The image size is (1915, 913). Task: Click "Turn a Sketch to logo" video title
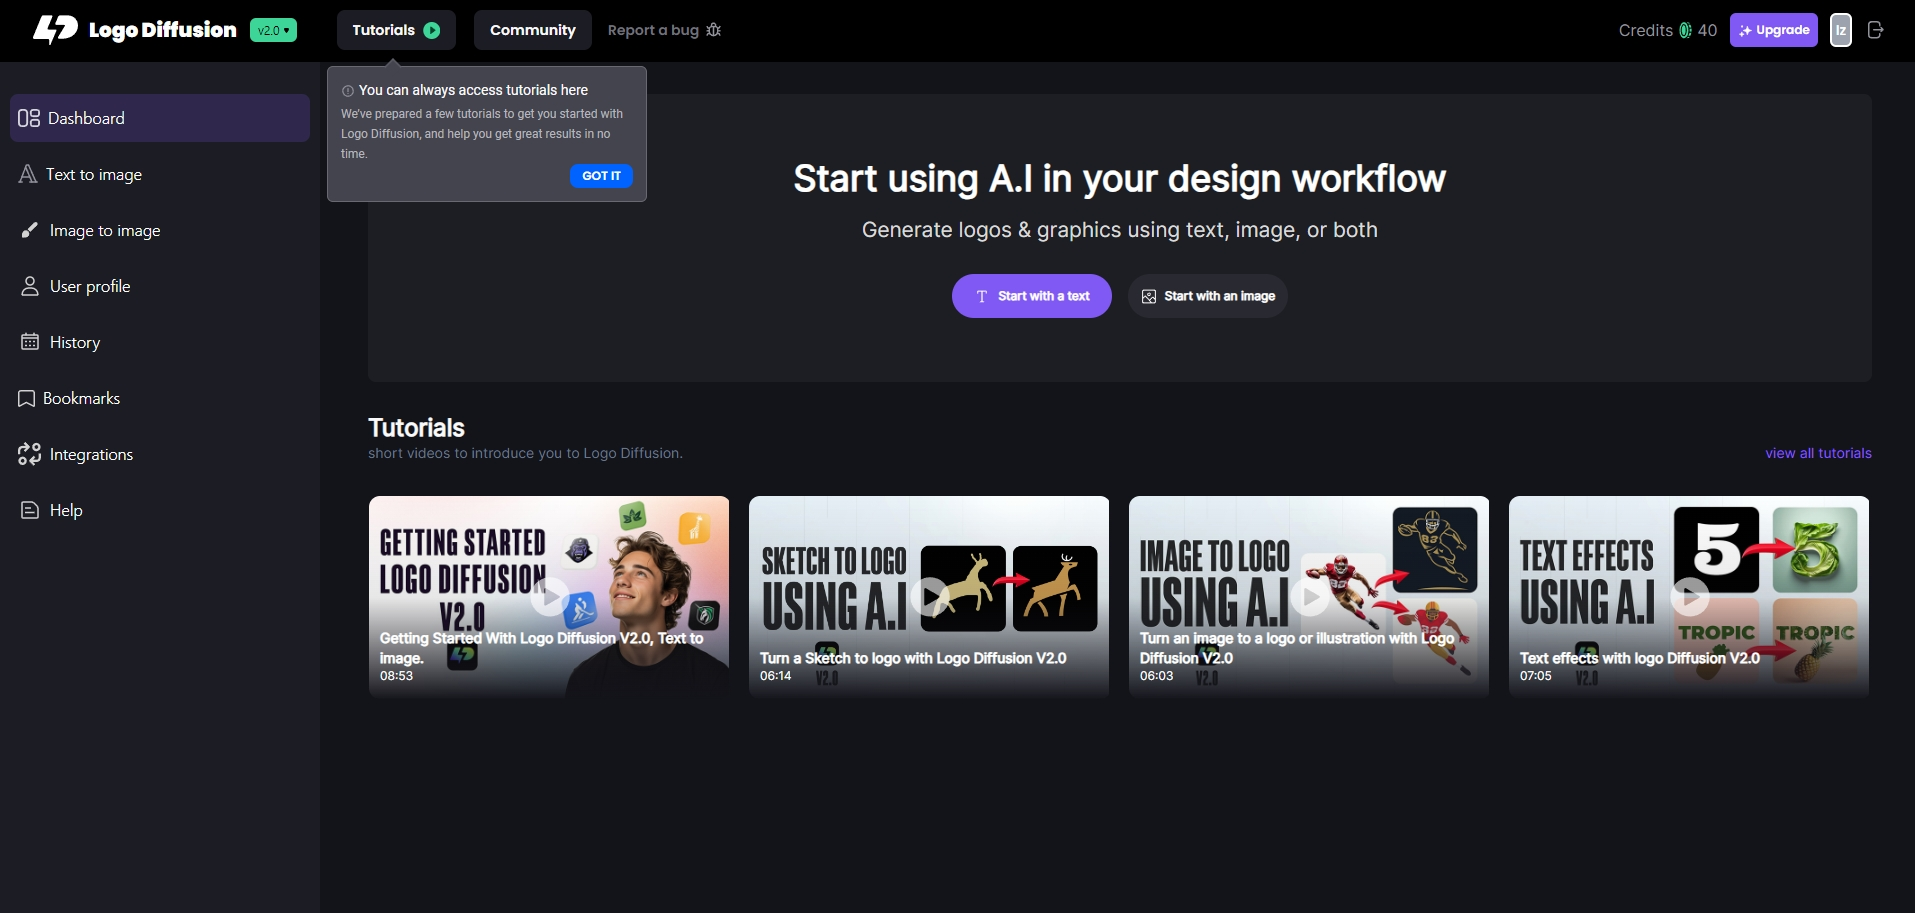tap(913, 658)
